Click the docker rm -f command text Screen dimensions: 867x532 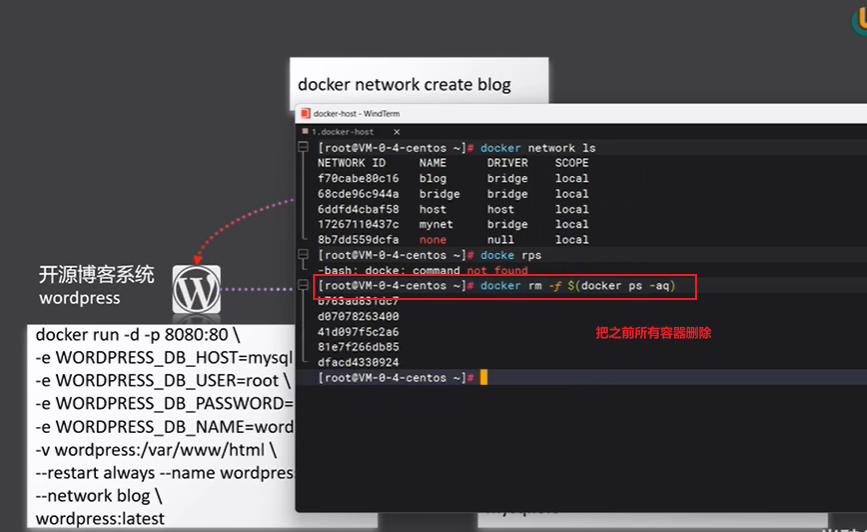point(577,286)
